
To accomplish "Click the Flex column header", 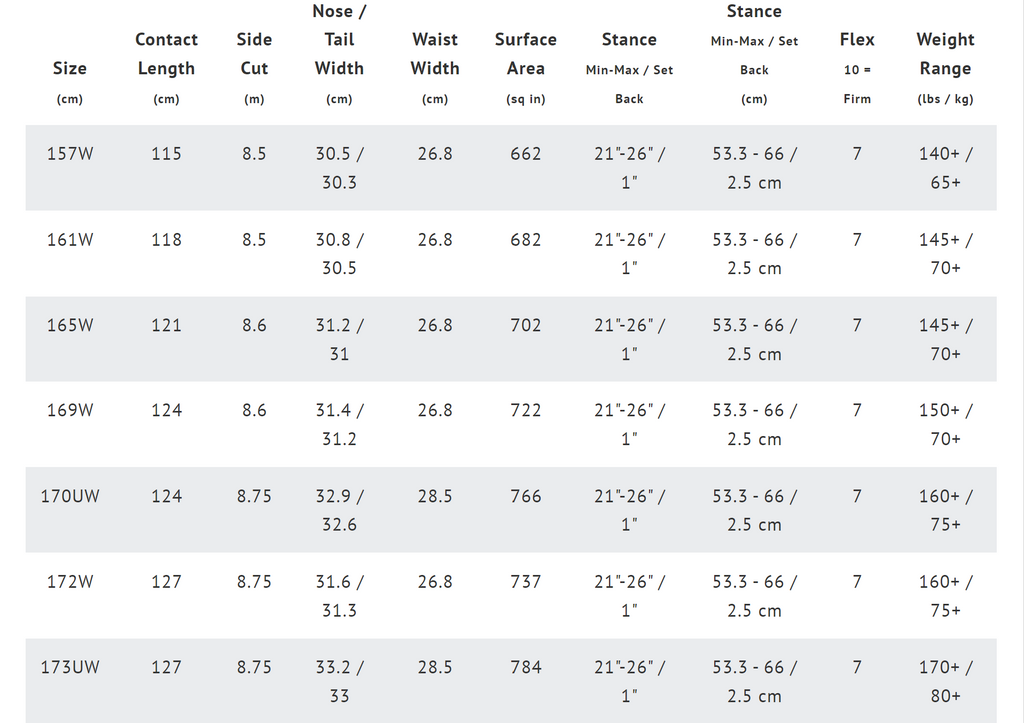I will coord(857,68).
